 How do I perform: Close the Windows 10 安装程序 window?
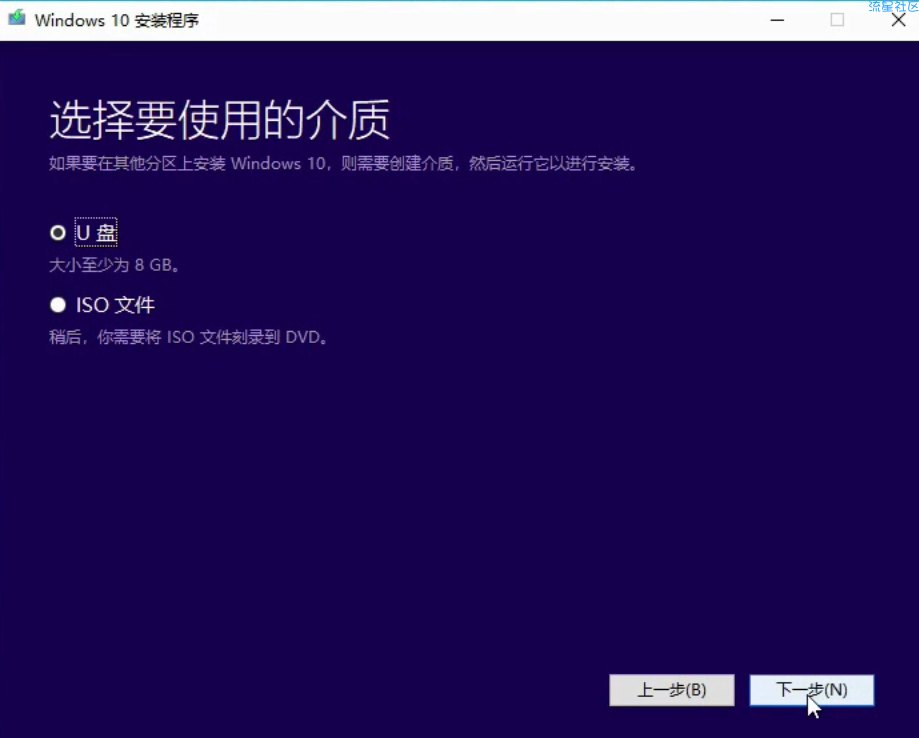point(898,20)
